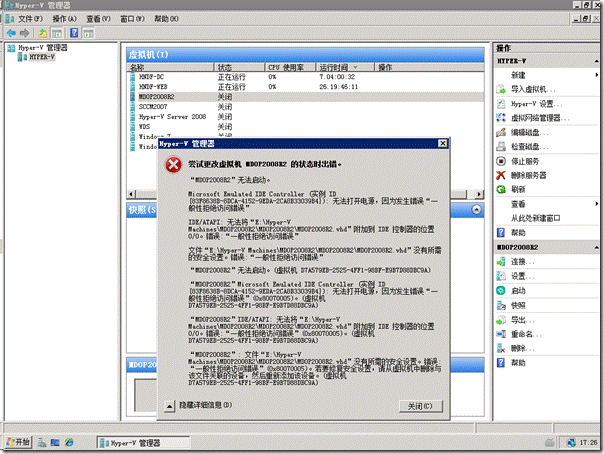
Task: Click the Server Manager quick launch icon
Action: [42, 442]
